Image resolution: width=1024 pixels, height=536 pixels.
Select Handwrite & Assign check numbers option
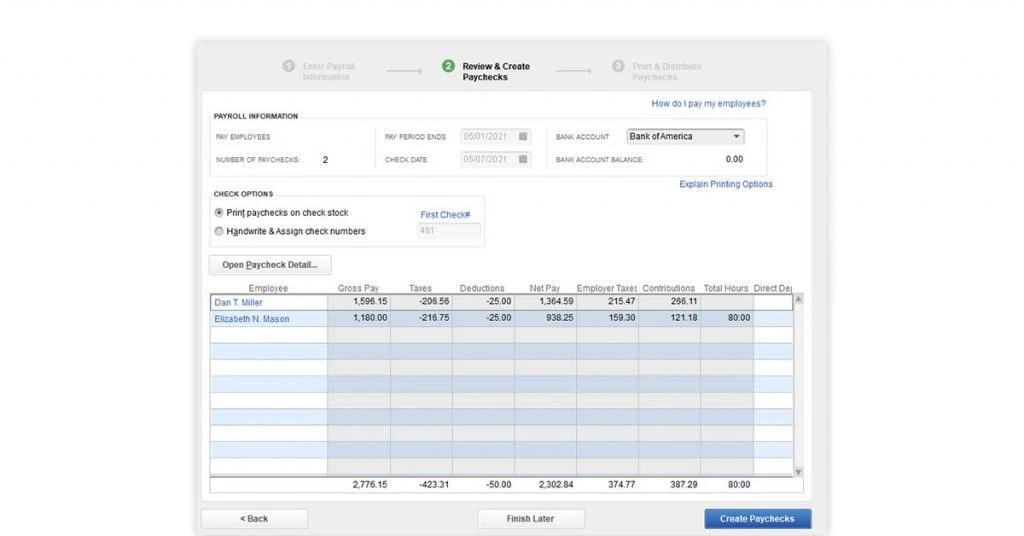(219, 231)
